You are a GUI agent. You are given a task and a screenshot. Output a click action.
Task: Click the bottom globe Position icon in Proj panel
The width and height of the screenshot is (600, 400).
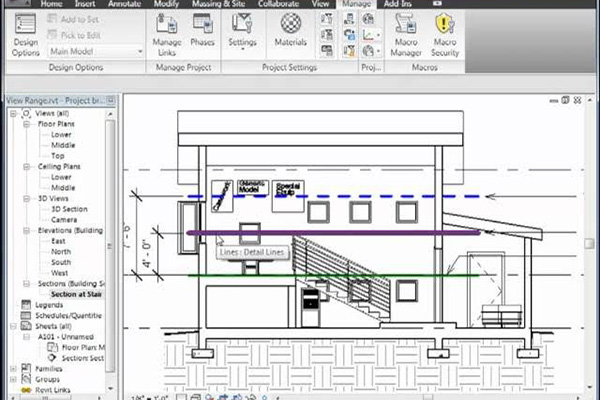click(368, 51)
